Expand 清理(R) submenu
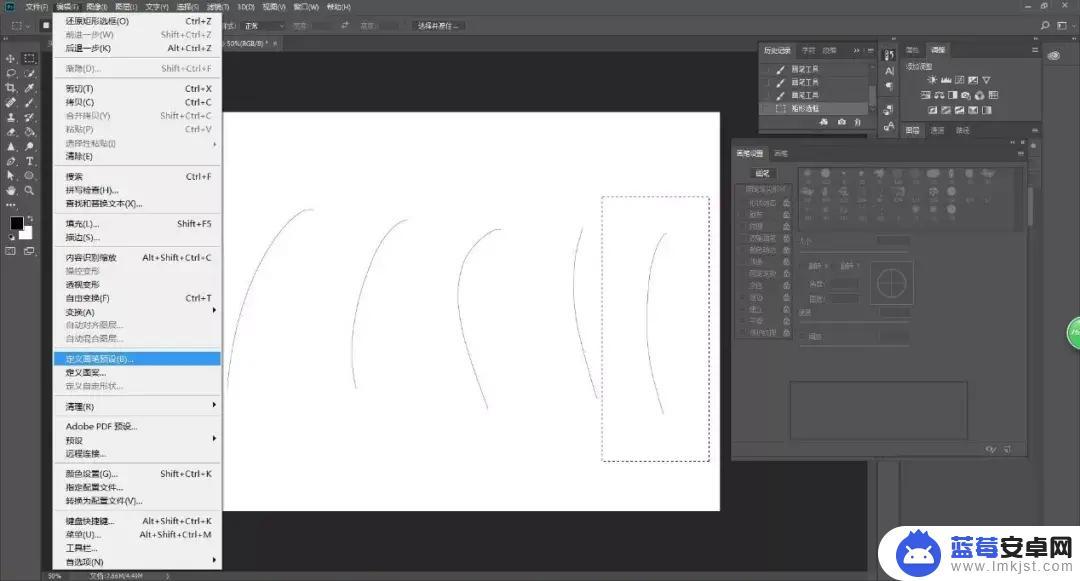Image resolution: width=1080 pixels, height=581 pixels. click(137, 407)
